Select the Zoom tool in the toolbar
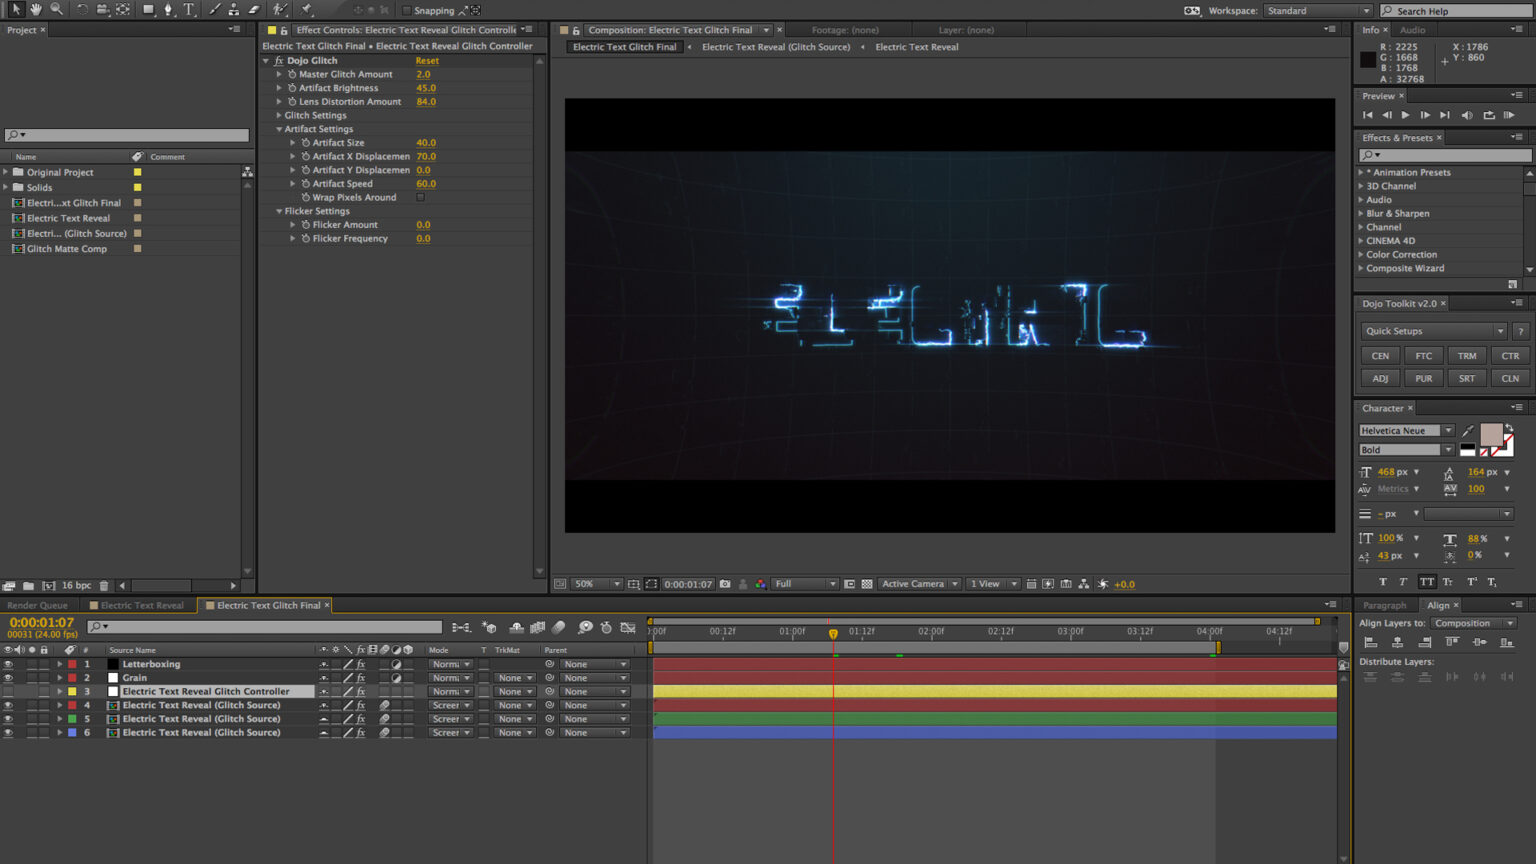This screenshot has height=864, width=1536. 58,10
